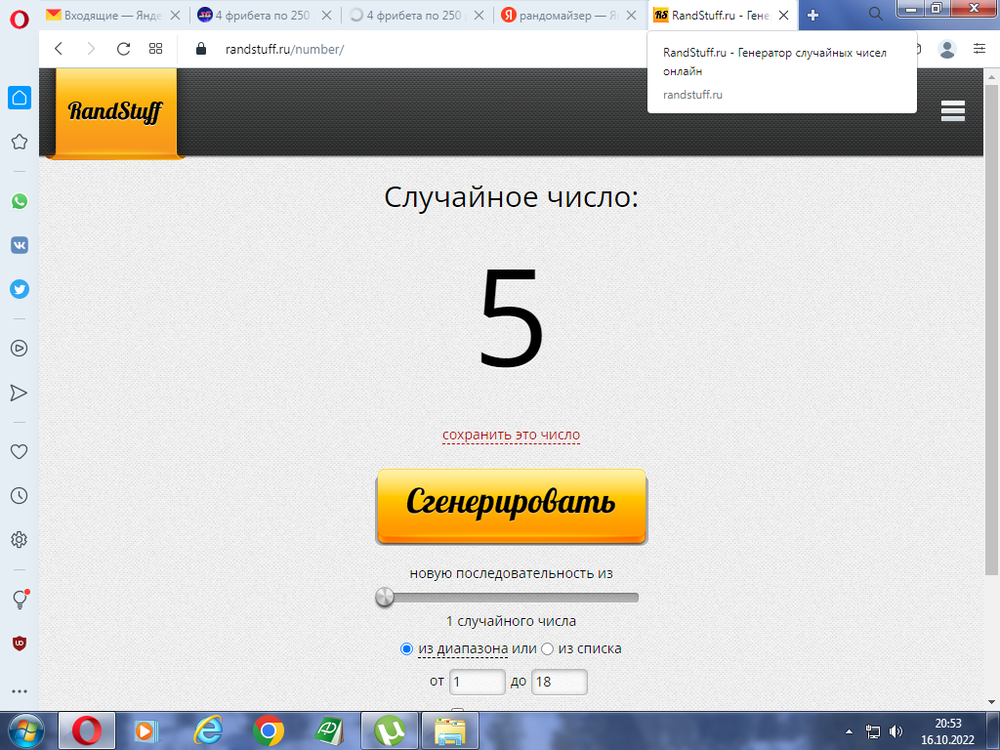The height and width of the screenshot is (750, 1000).
Task: Click the generated number 5
Action: [x=511, y=318]
